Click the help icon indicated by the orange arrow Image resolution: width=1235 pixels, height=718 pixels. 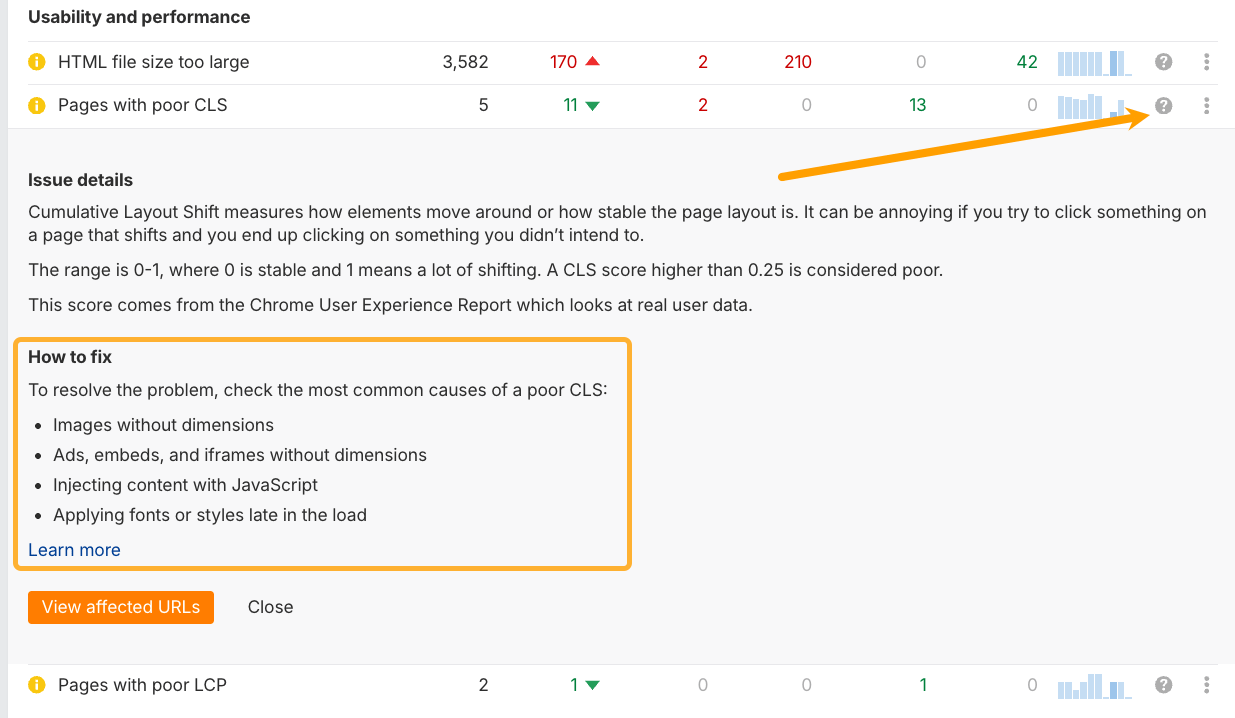pos(1163,105)
